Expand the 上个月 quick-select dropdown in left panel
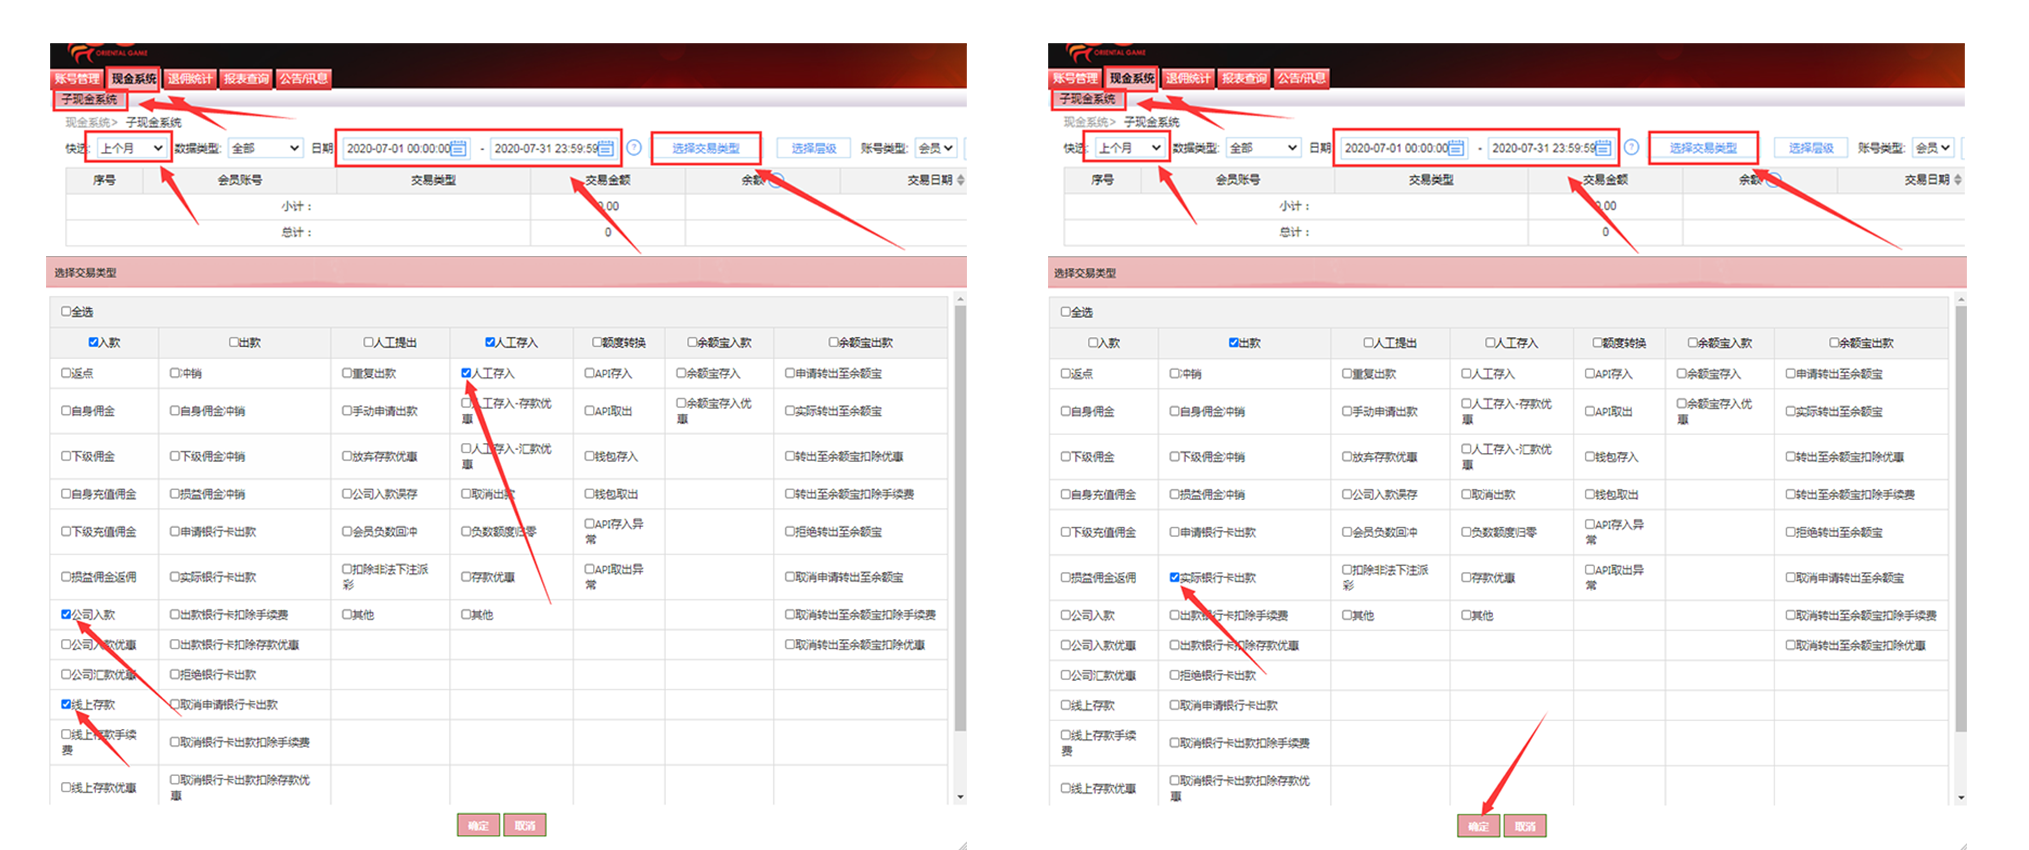 [131, 148]
